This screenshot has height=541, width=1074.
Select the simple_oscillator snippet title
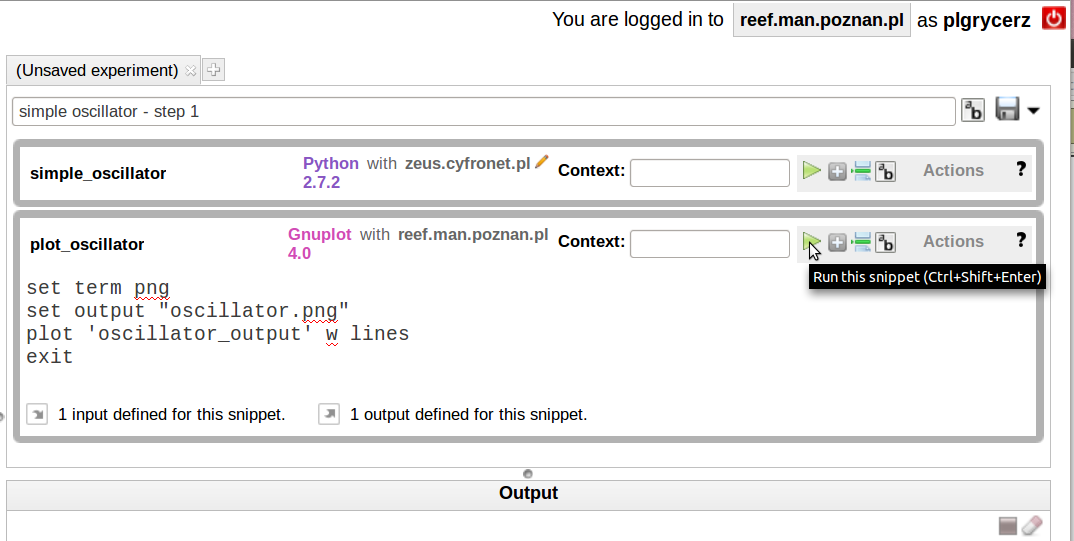pos(98,173)
